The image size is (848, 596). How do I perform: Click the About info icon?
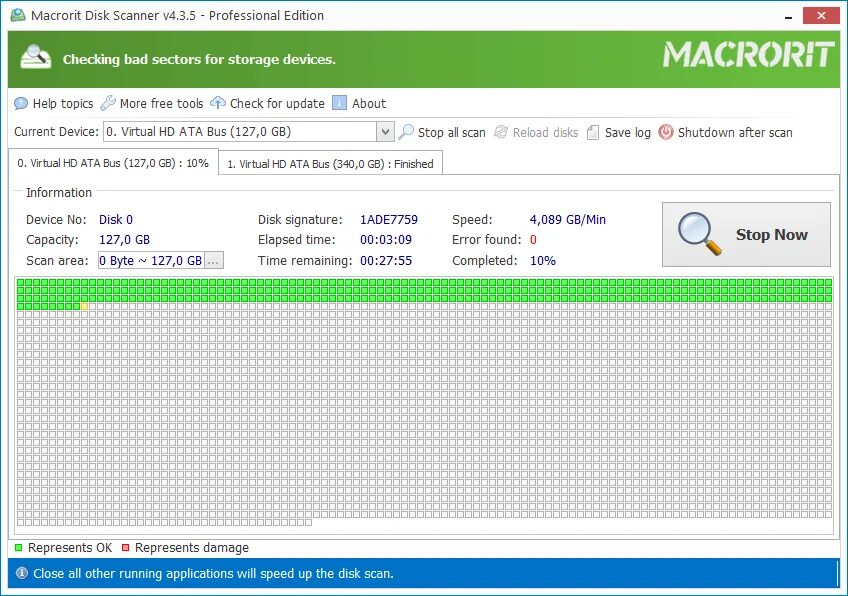click(339, 103)
